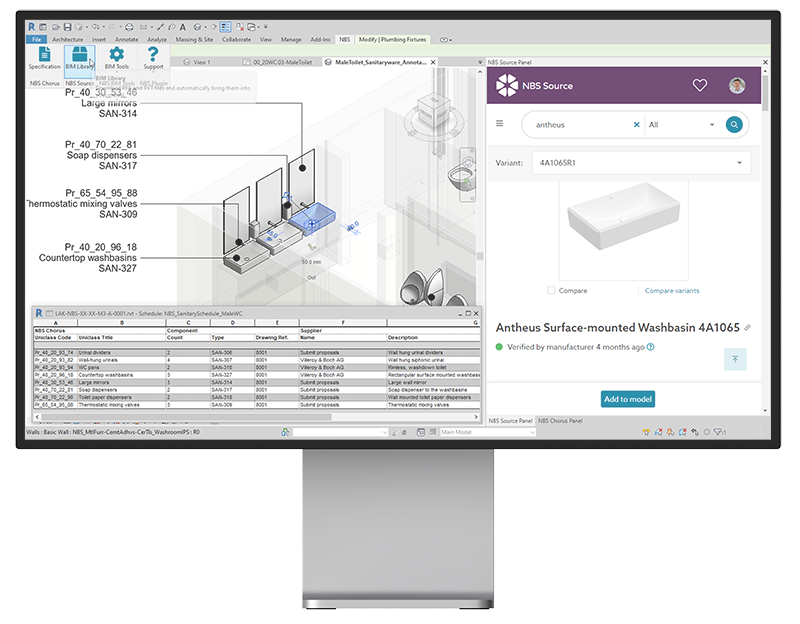Switch to the View 1 document tab
The image size is (800, 624).
click(197, 62)
